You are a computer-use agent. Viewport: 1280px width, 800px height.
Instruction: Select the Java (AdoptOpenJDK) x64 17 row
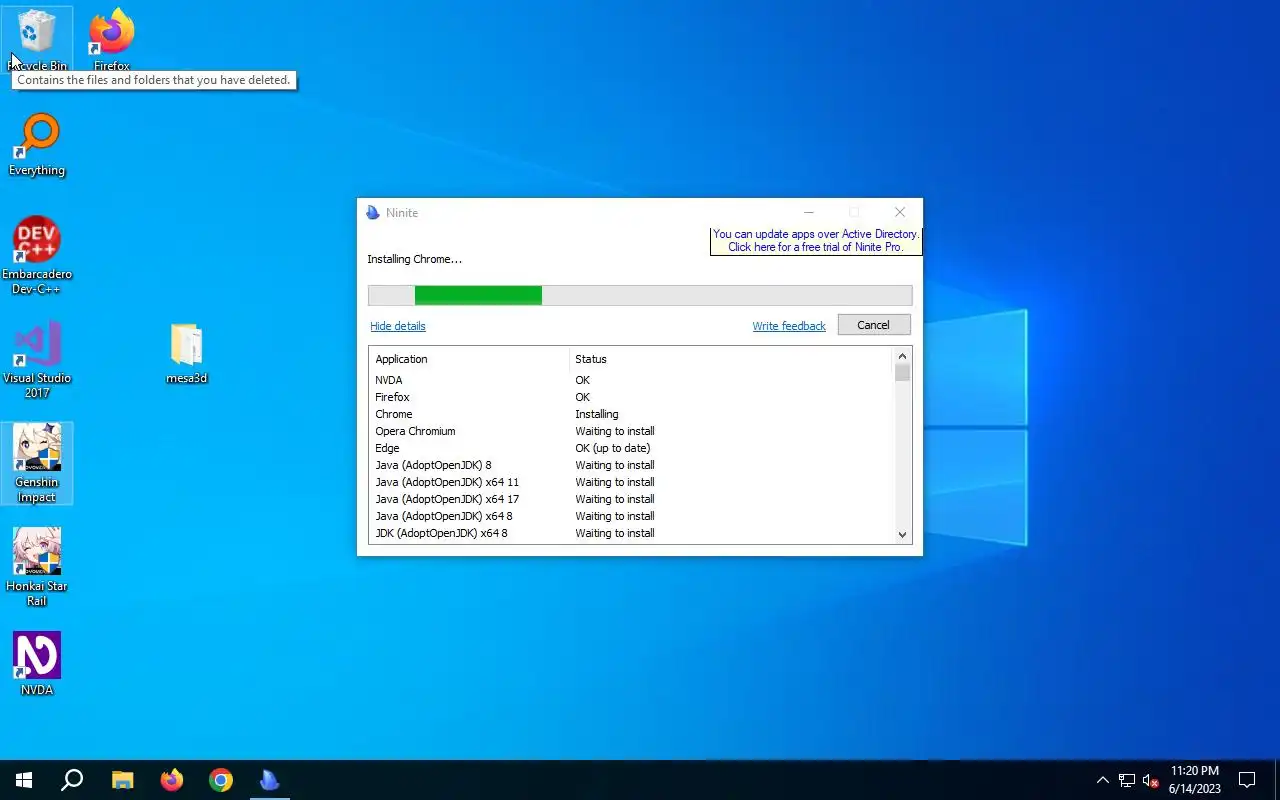630,499
